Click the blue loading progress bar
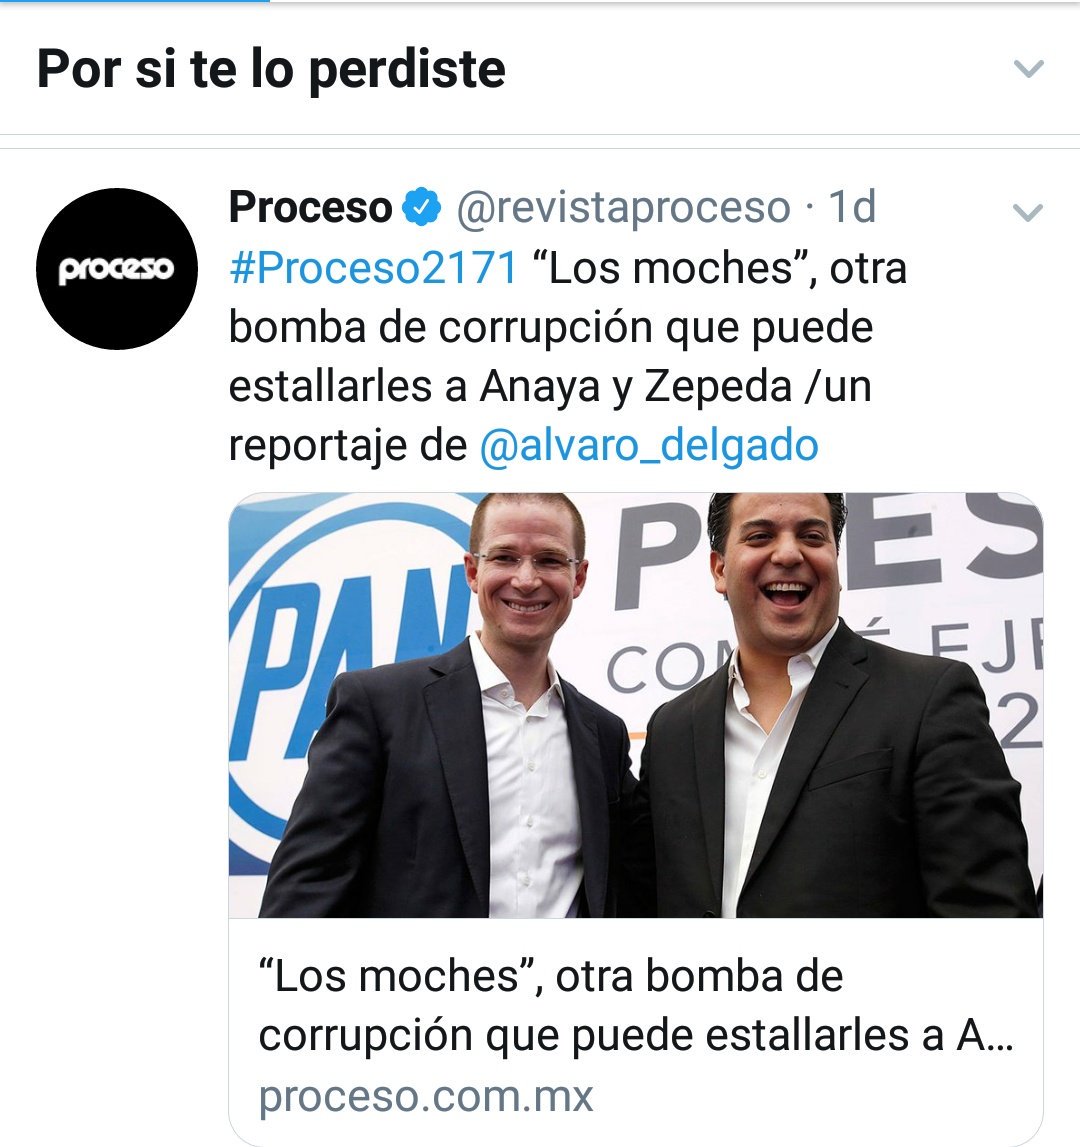 coord(135,1)
